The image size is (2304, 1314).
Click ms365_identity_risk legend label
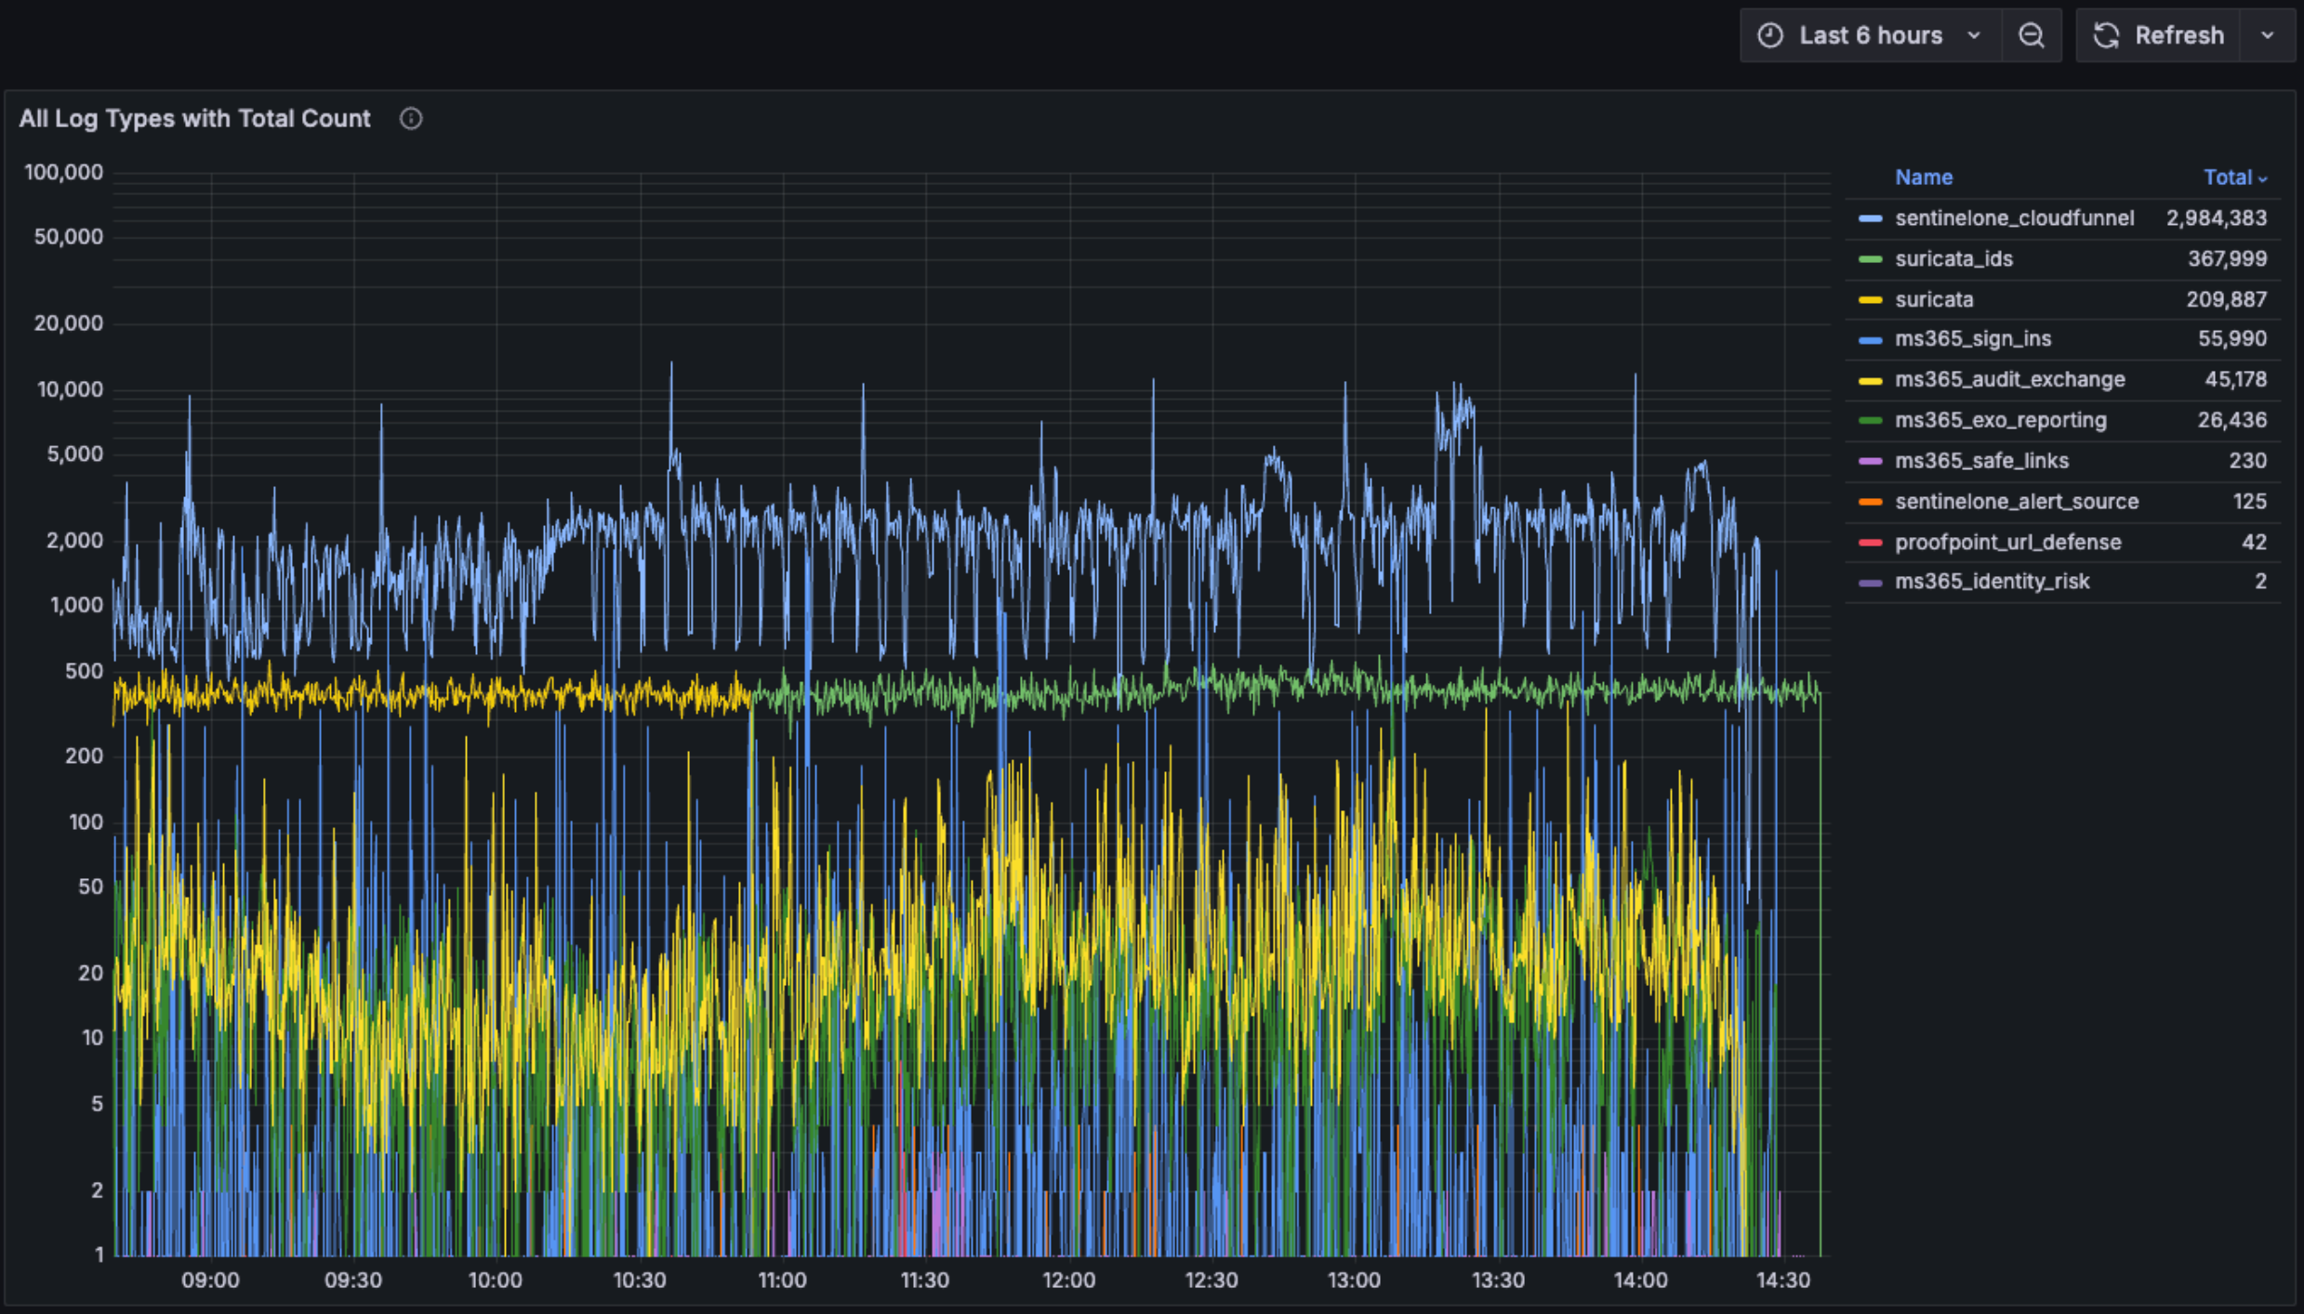point(1991,582)
